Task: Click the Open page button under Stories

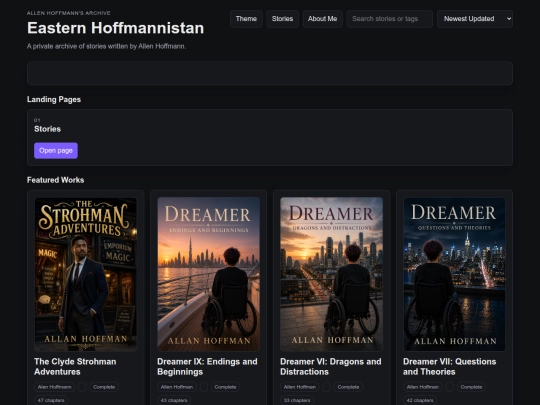Action: pyautogui.click(x=56, y=150)
